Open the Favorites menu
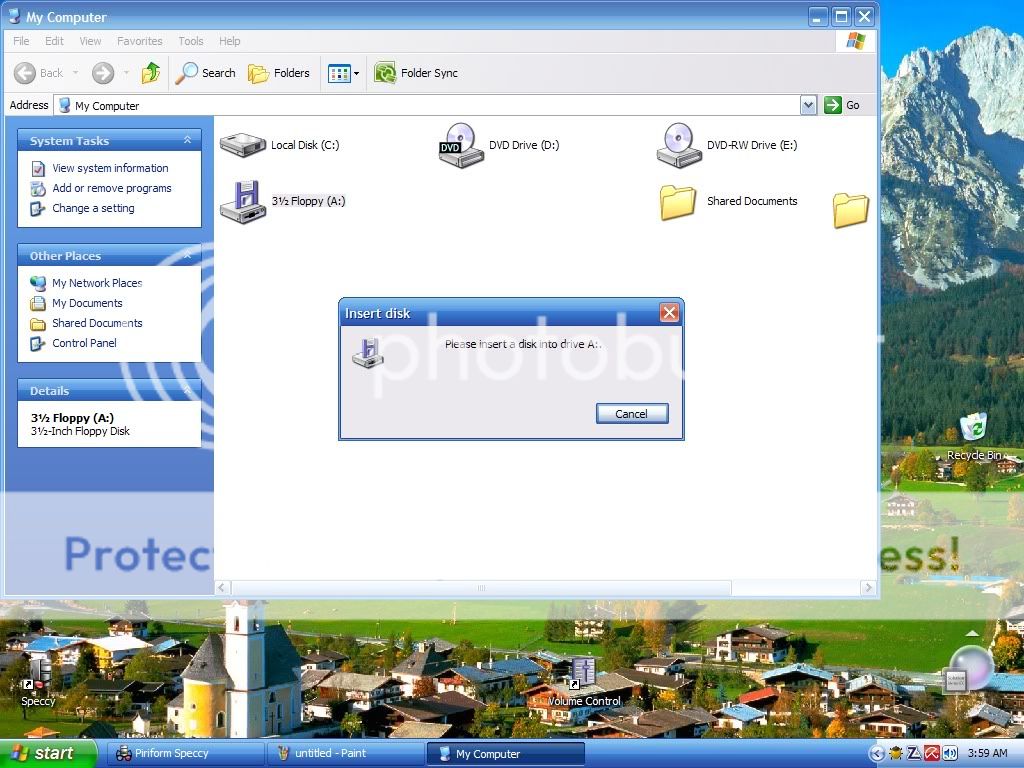 pyautogui.click(x=139, y=41)
